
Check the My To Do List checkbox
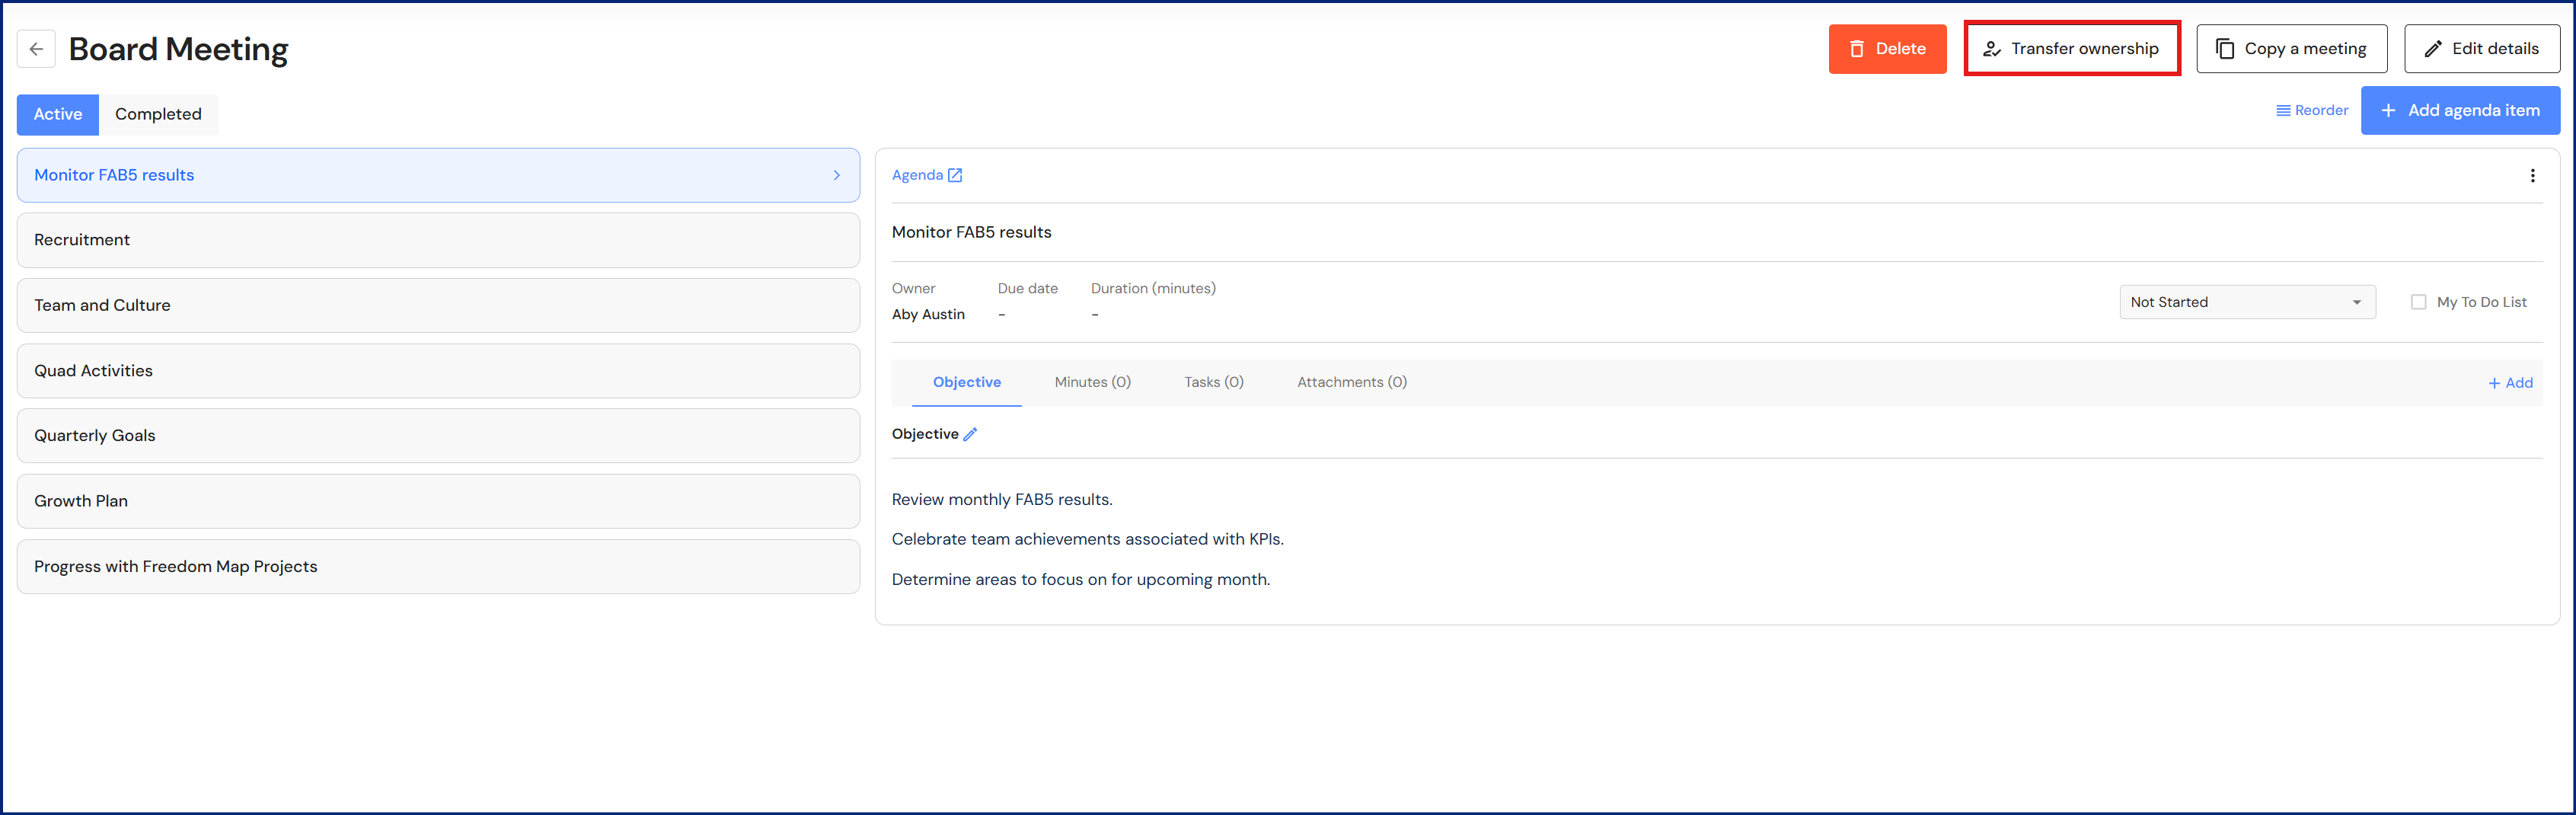coord(2418,302)
